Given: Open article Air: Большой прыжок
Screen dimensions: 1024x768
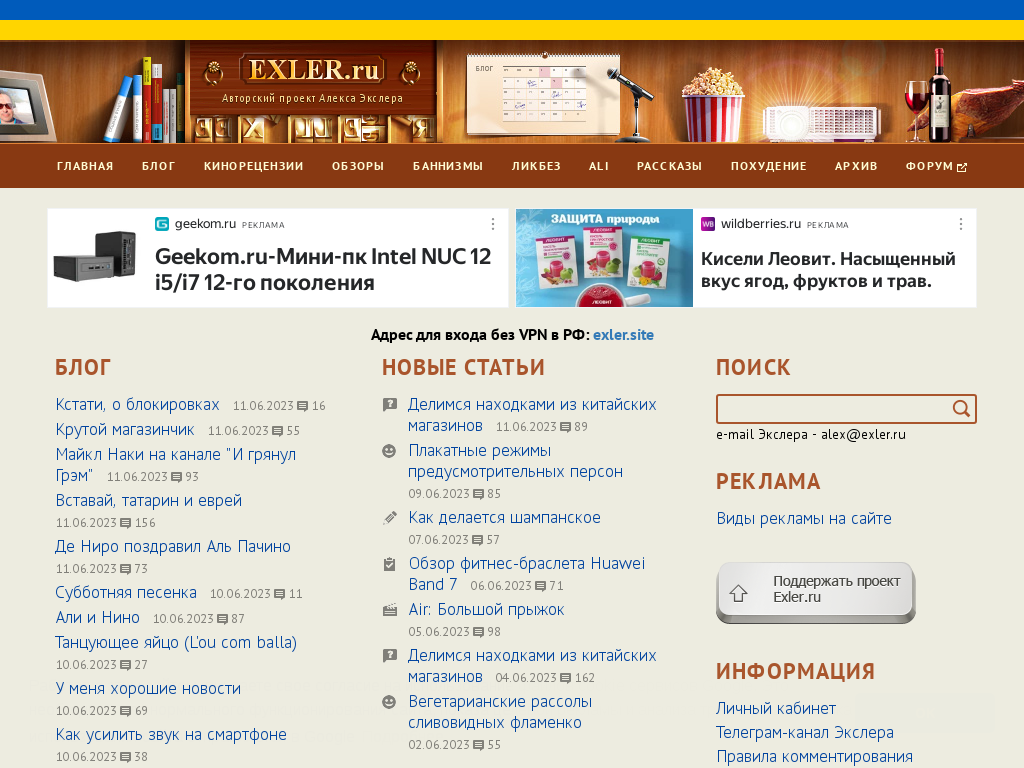Looking at the screenshot, I should (x=487, y=610).
